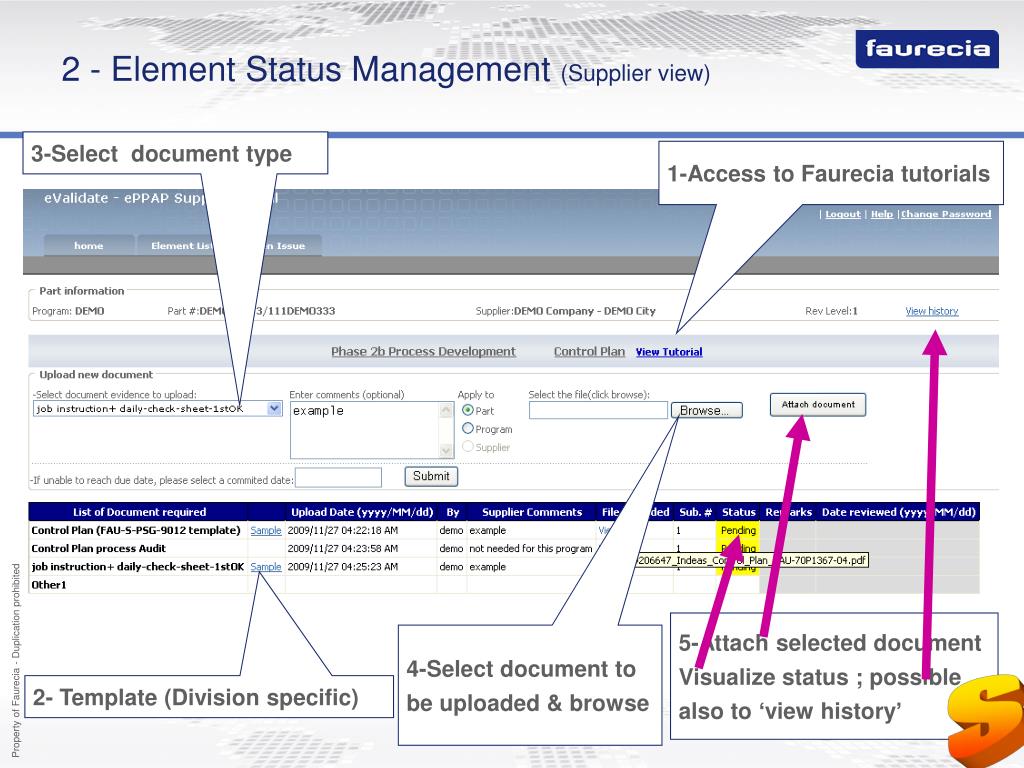Open the home tab
The height and width of the screenshot is (768, 1024).
tap(89, 246)
